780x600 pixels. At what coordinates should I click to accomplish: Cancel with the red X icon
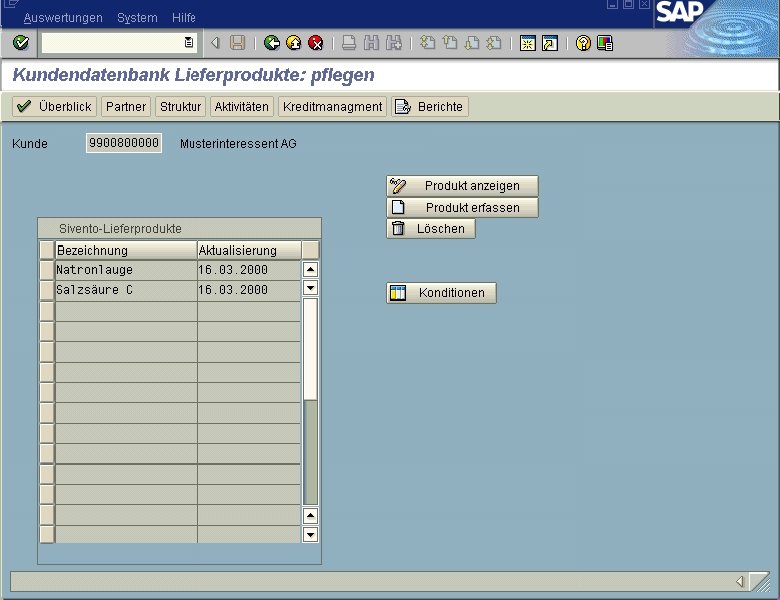click(315, 43)
